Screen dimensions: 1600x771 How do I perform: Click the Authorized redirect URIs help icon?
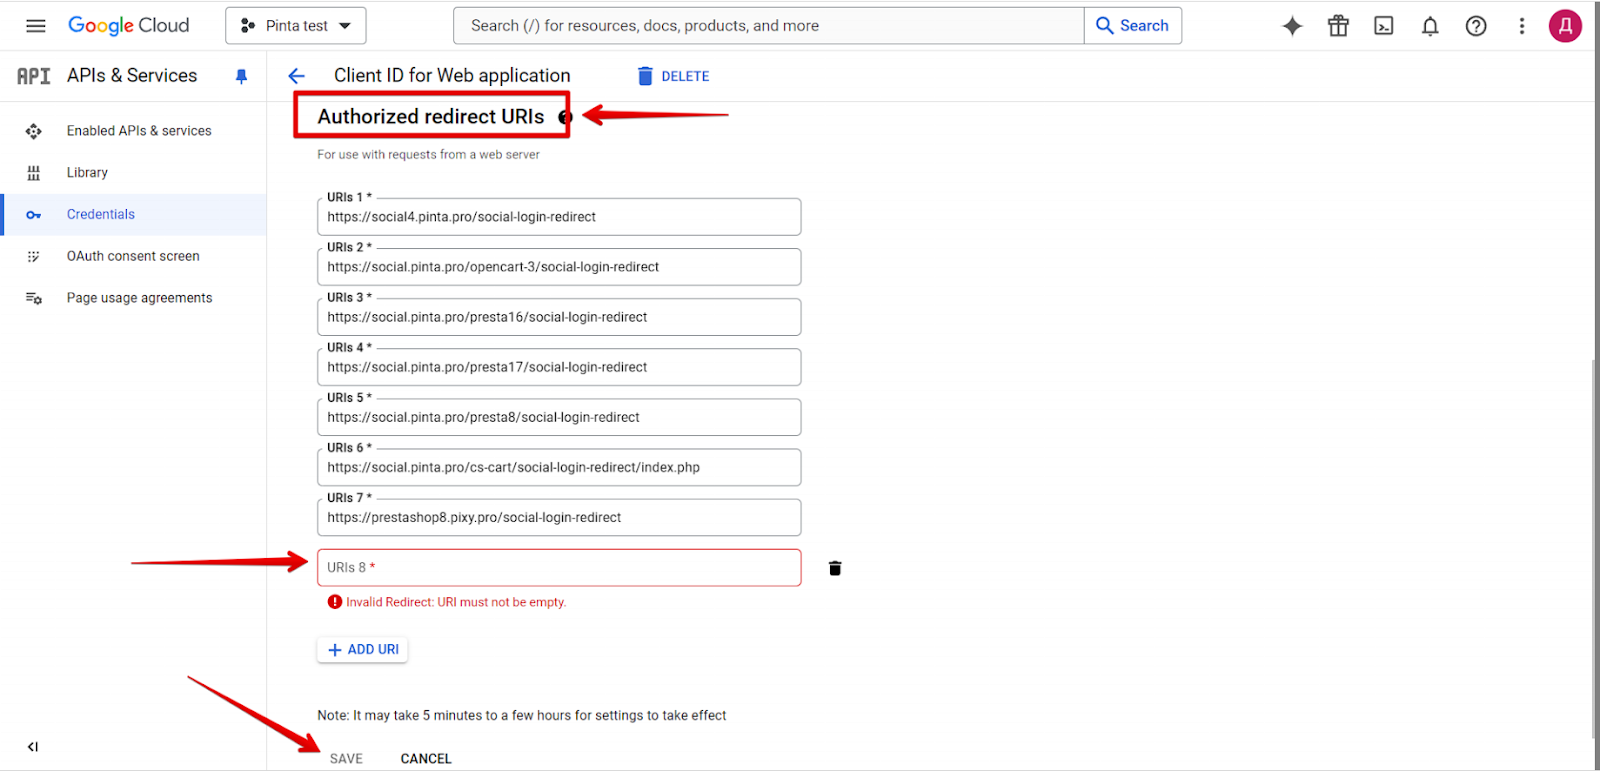(x=564, y=118)
